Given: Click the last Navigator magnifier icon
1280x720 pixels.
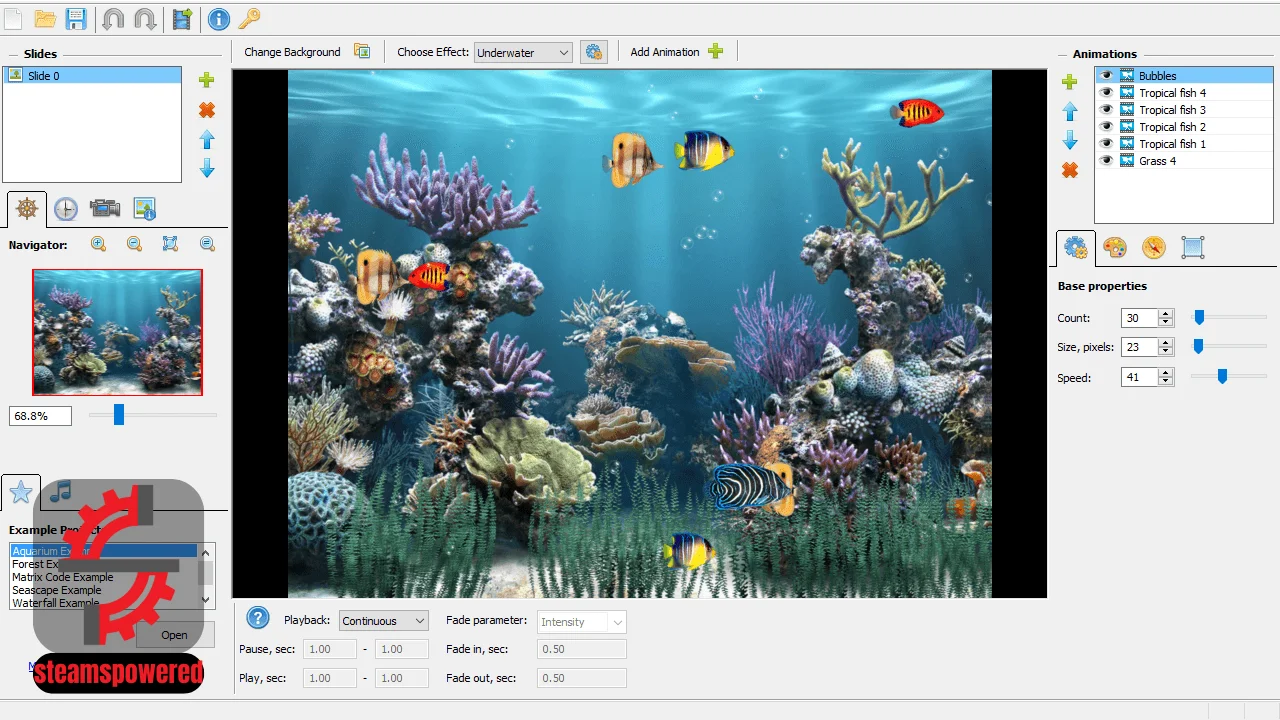Looking at the screenshot, I should [x=207, y=244].
